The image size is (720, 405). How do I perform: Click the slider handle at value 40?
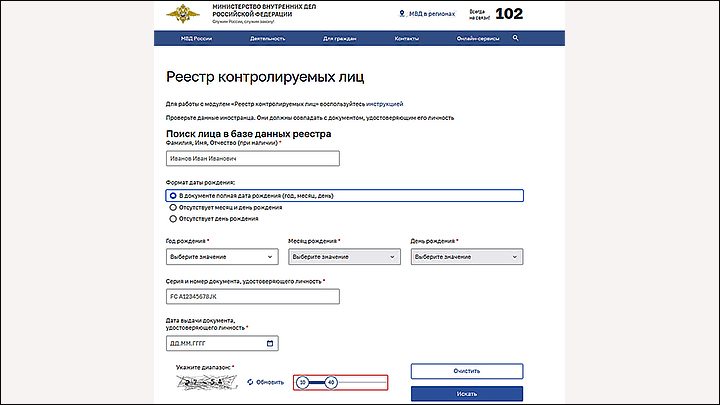coord(331,382)
